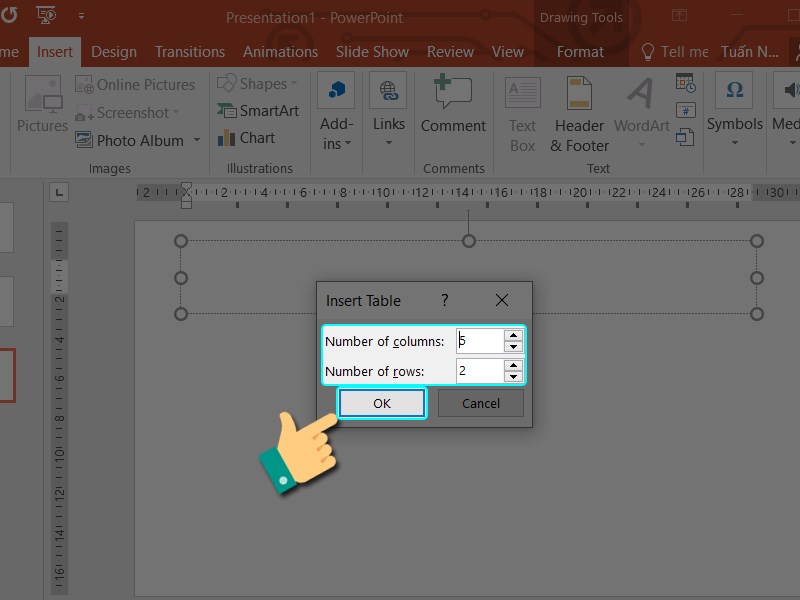Click the Number of columns field
This screenshot has width=800, height=600.
click(x=480, y=341)
